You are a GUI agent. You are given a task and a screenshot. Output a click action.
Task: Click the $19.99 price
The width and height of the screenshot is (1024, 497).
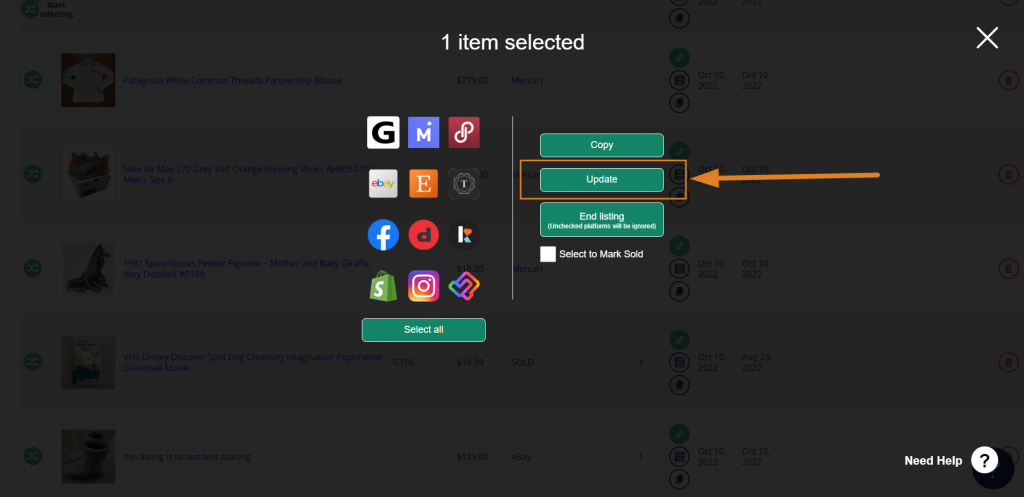pyautogui.click(x=470, y=362)
